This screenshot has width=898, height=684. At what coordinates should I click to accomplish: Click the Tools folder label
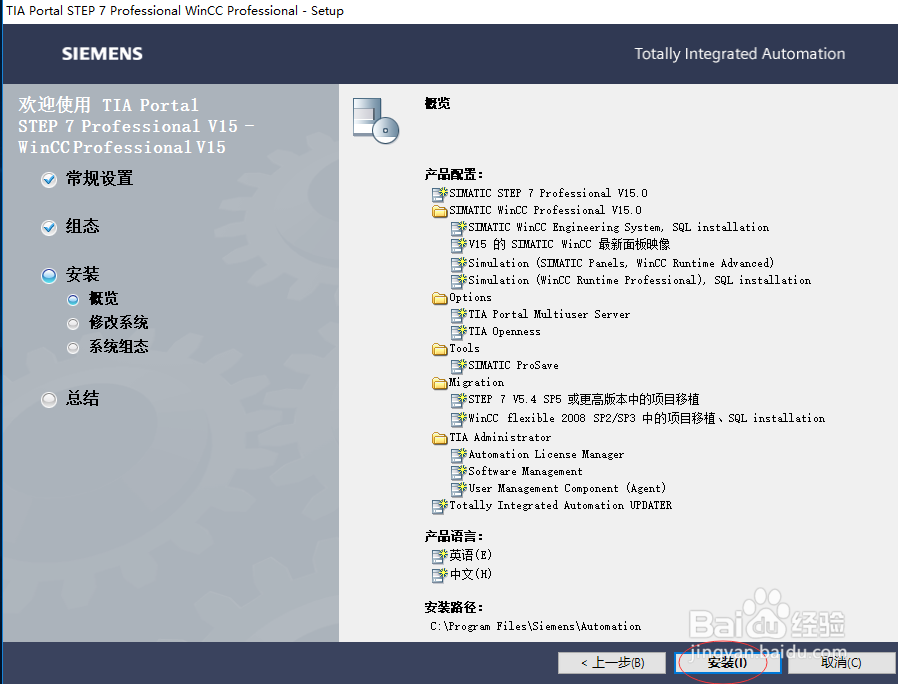[x=464, y=348]
